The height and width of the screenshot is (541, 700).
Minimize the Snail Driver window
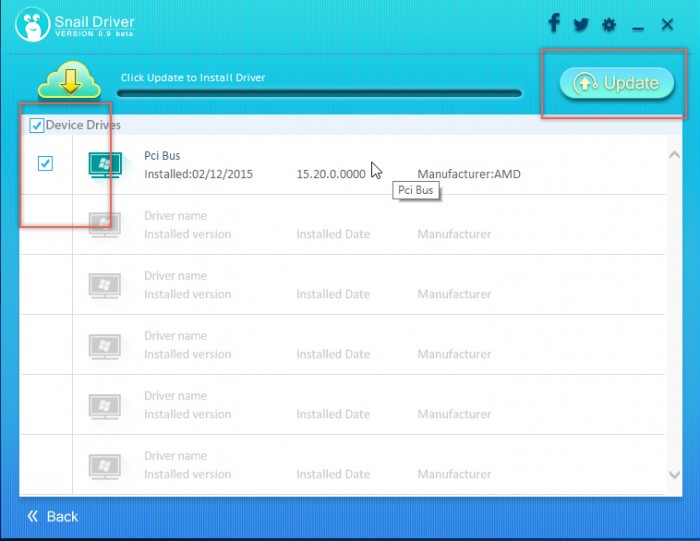coord(638,29)
